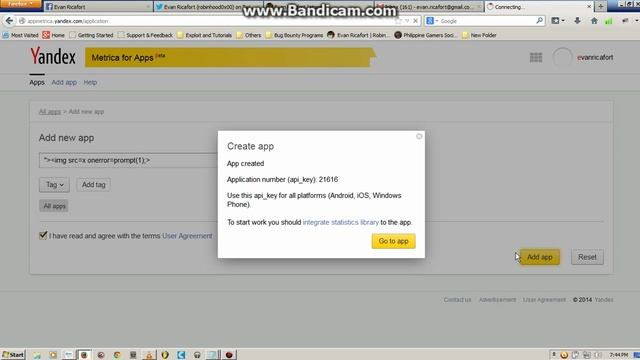This screenshot has height=360, width=640.
Task: Click the Google search field
Action: (x=487, y=21)
